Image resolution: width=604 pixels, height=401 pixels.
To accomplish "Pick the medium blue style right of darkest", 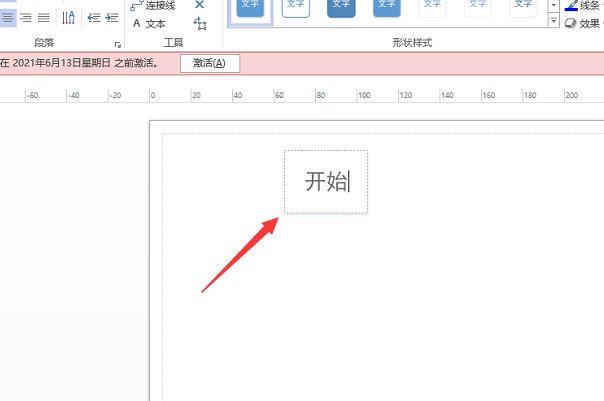I will click(387, 8).
